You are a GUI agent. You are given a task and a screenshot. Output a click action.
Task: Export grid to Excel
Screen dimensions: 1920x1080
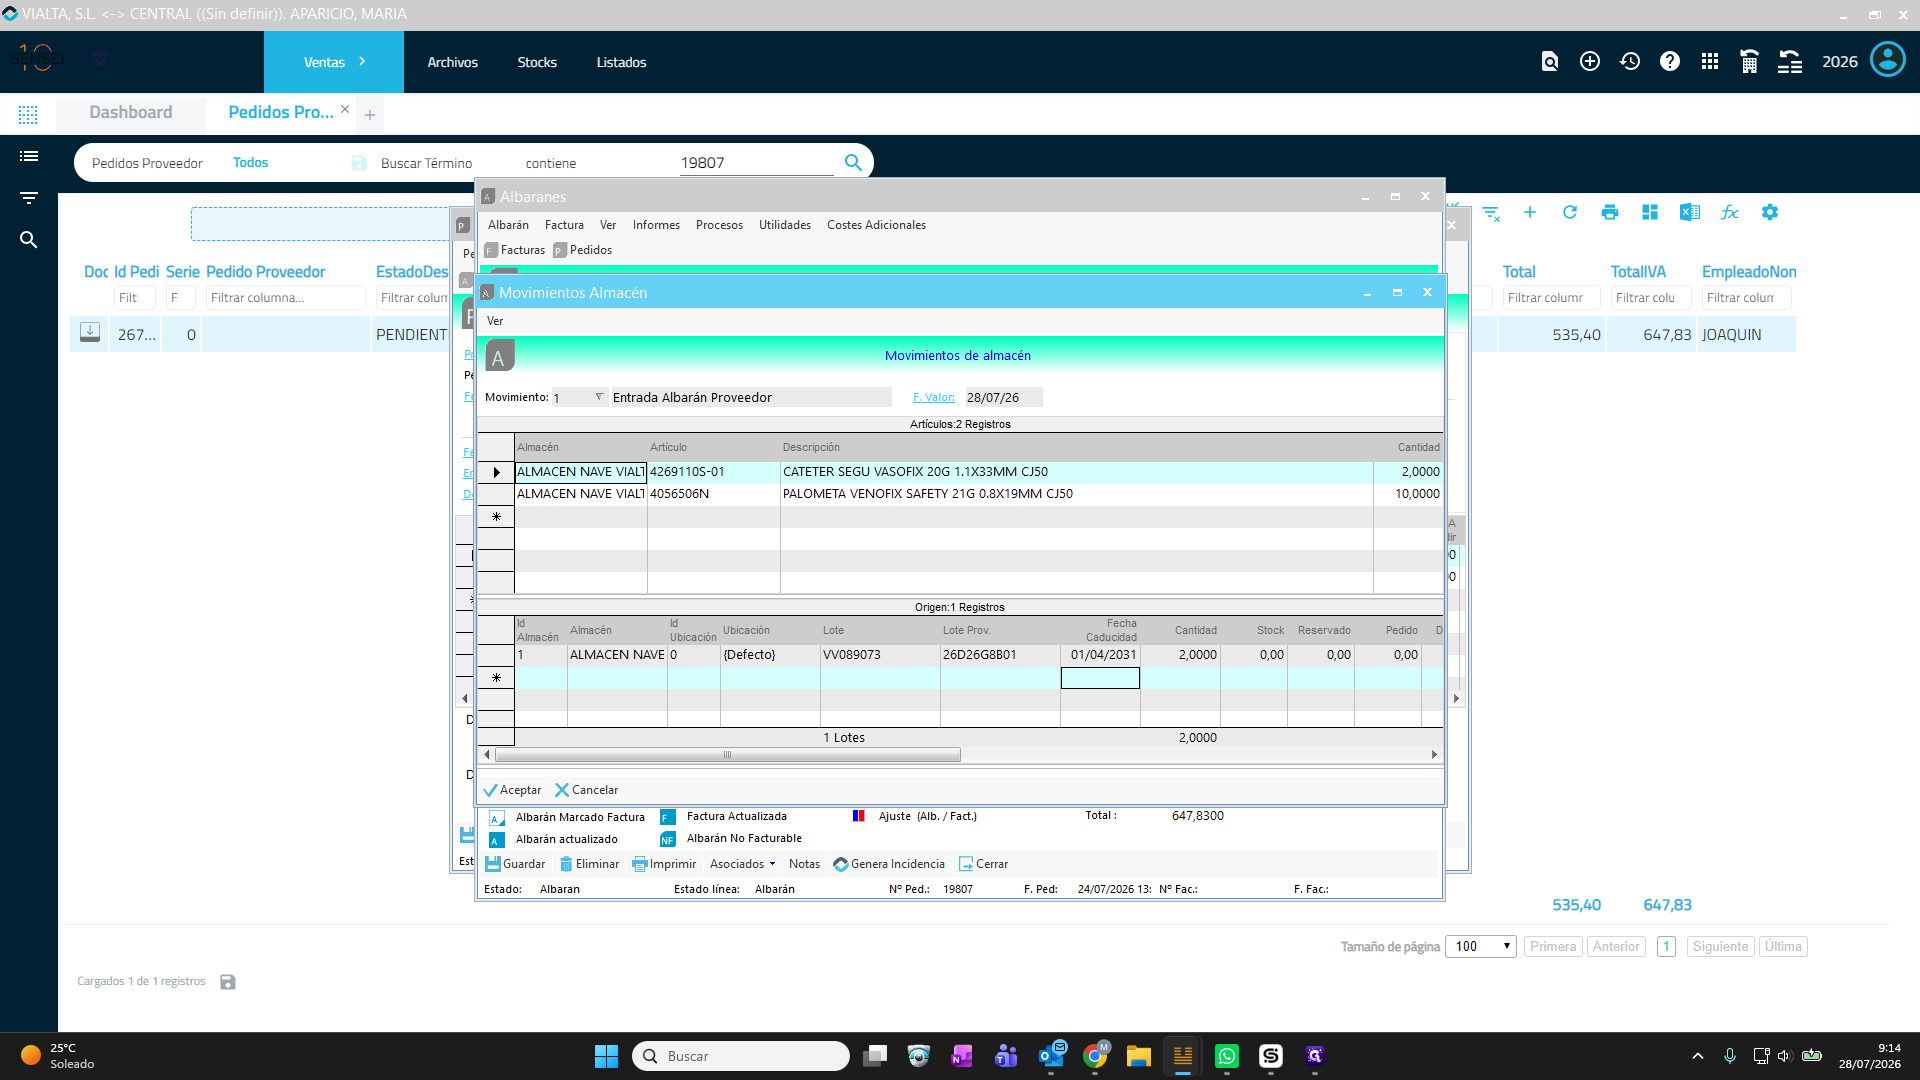1690,212
